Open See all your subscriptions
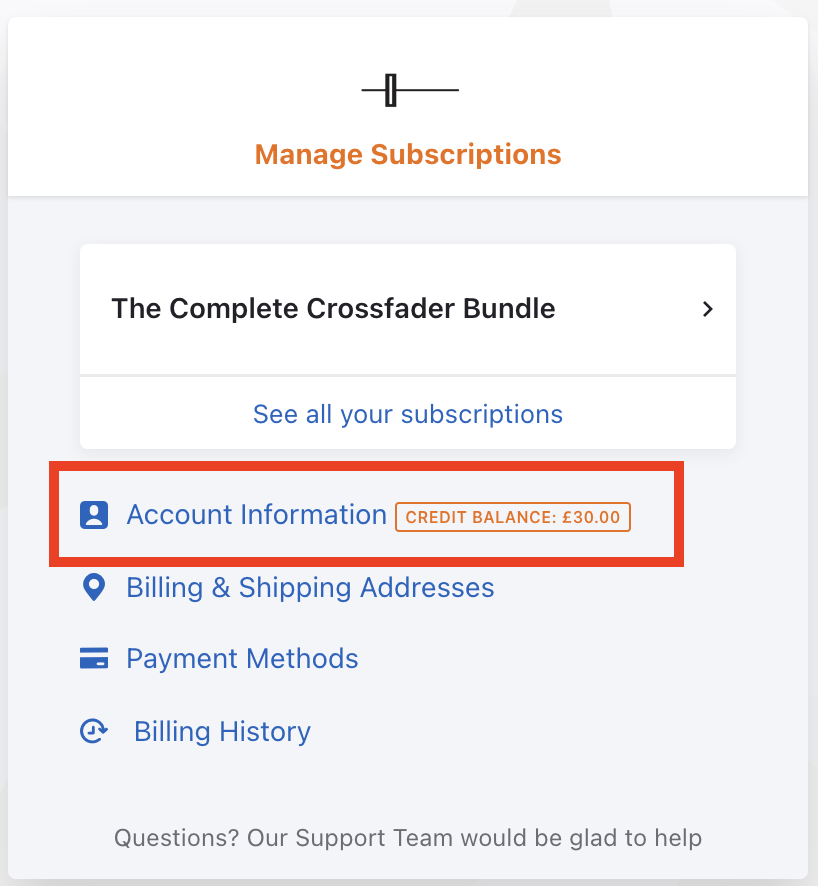Viewport: 818px width, 886px height. point(408,413)
